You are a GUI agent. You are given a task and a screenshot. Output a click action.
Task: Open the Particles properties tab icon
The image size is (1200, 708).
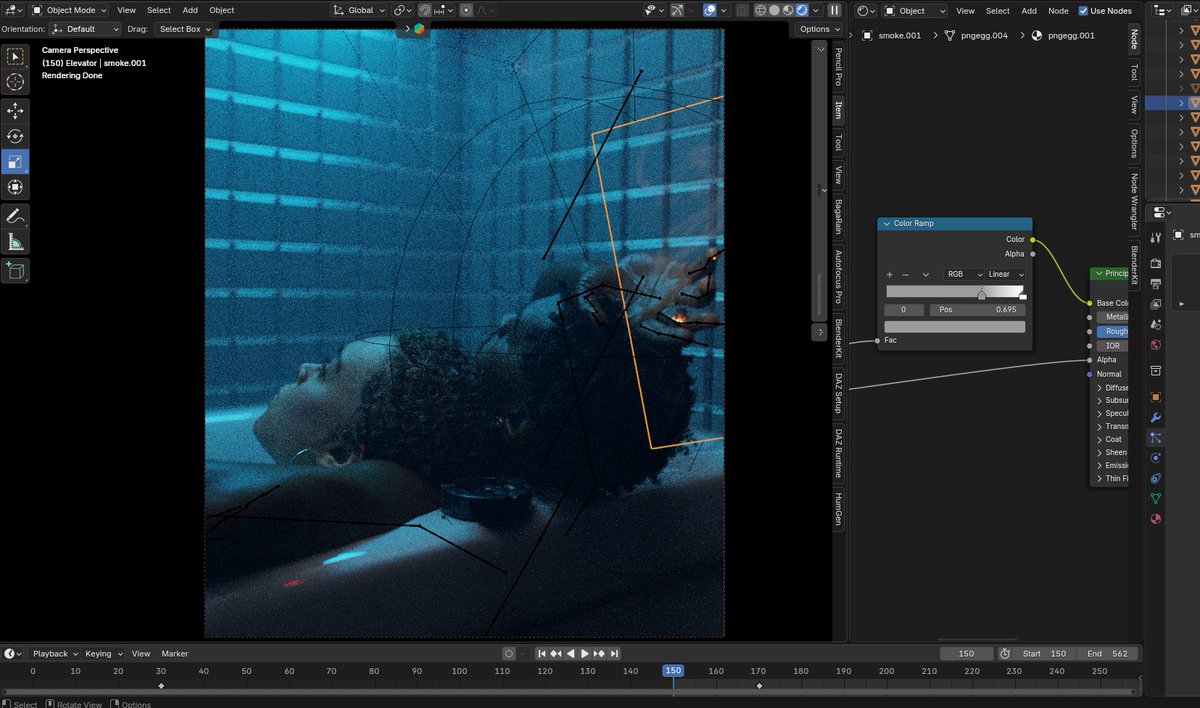click(1155, 438)
